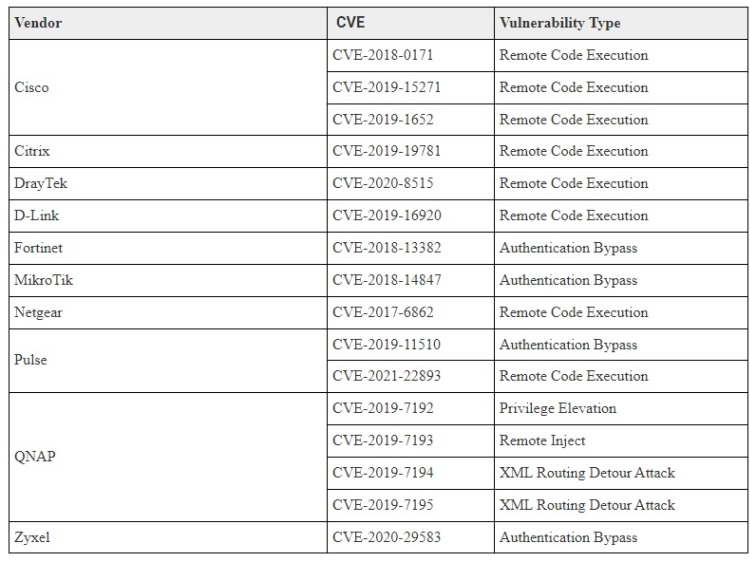The width and height of the screenshot is (750, 562).
Task: Select the CVE-2018-14847 entry
Action: pos(386,280)
